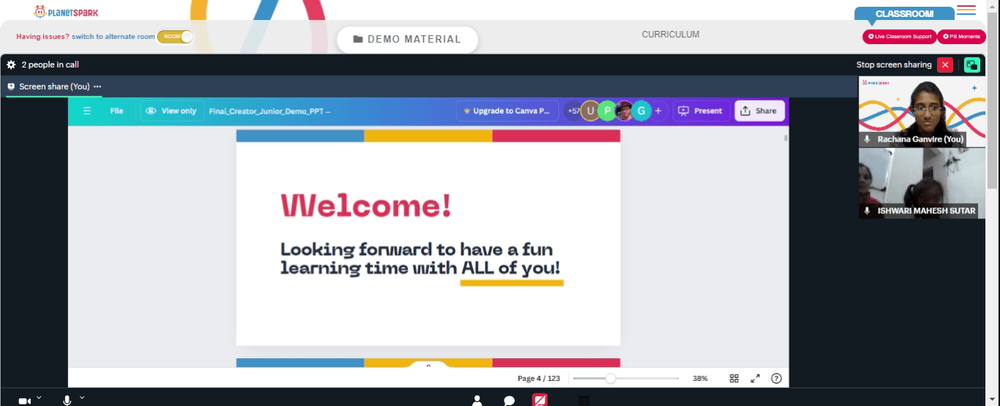Expand microphone options chevron
This screenshot has width=1000, height=406.
coord(82,398)
